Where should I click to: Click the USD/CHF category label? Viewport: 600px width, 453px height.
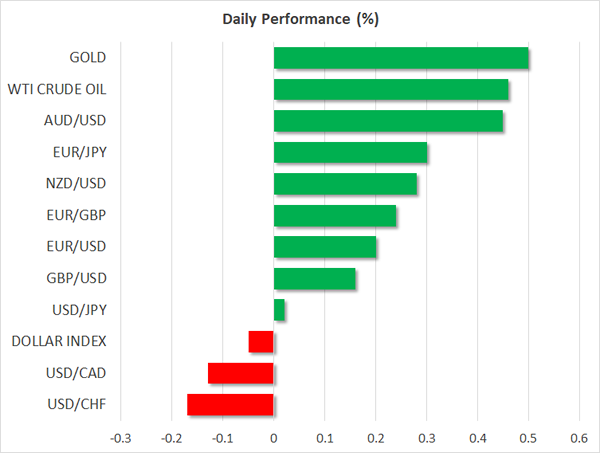click(76, 404)
